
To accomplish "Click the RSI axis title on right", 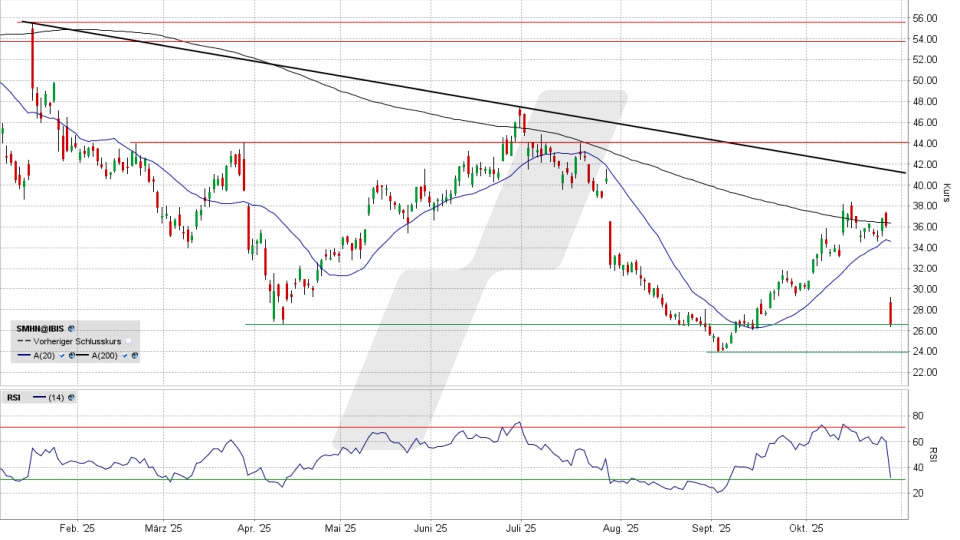I will pyautogui.click(x=934, y=454).
